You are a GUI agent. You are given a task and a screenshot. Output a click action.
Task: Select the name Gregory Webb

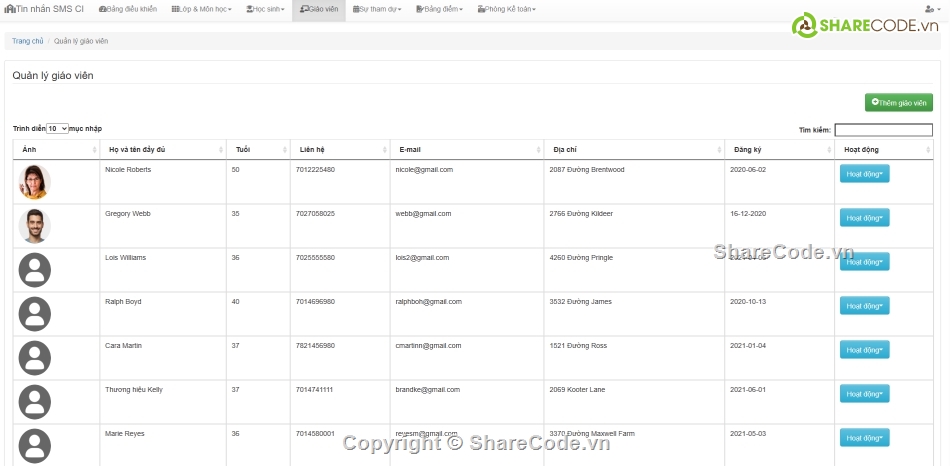[128, 214]
